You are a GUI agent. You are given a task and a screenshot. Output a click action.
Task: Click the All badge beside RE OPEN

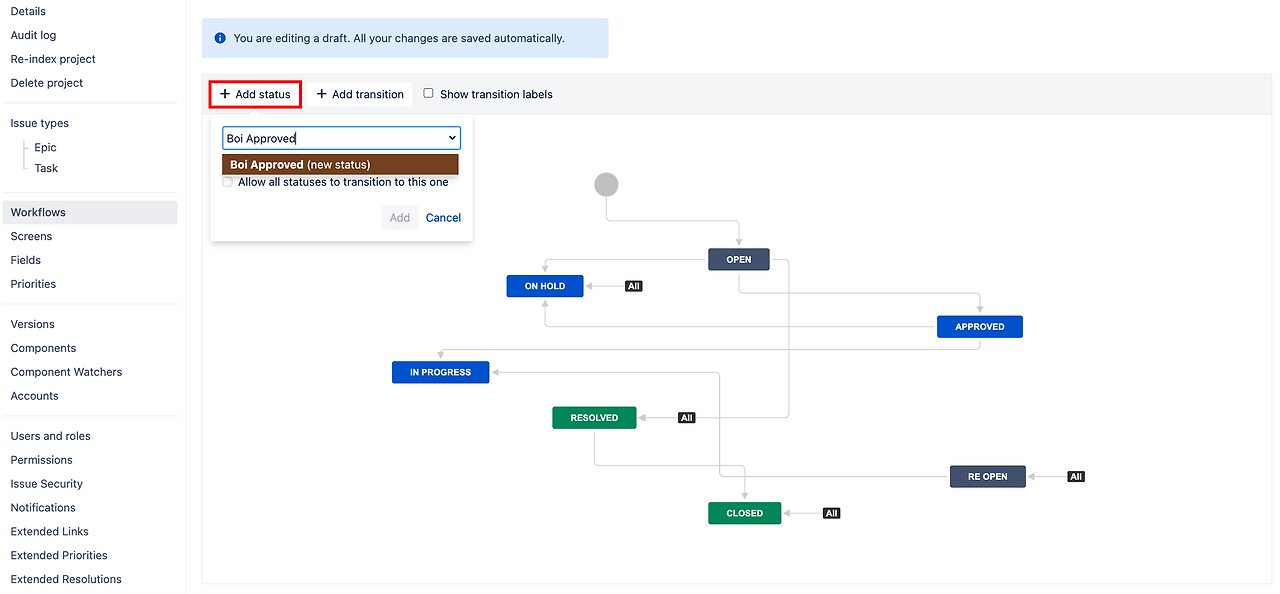(x=1076, y=477)
